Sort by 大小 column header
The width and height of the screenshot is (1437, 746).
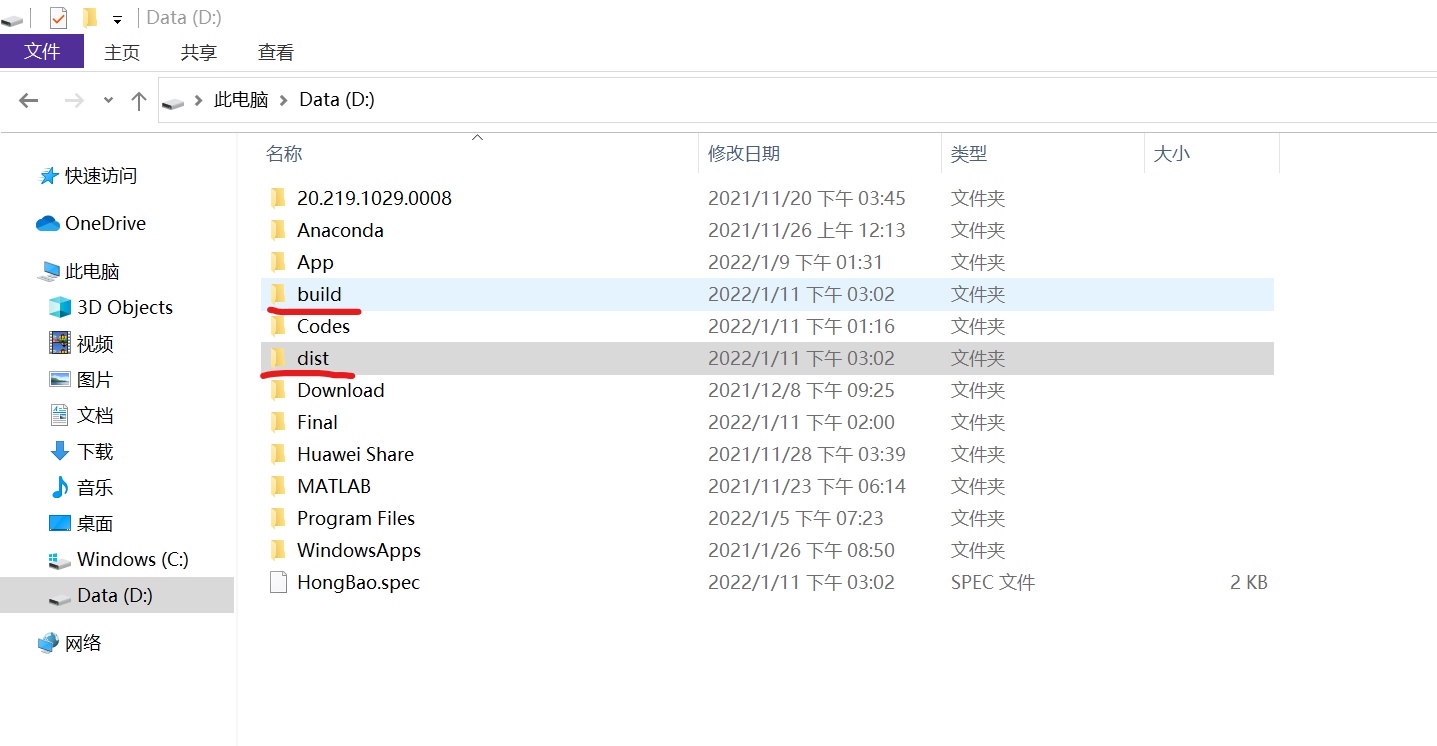[x=1172, y=154]
